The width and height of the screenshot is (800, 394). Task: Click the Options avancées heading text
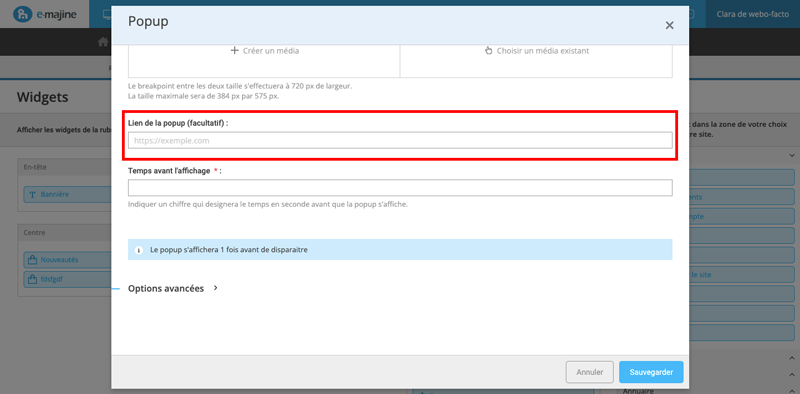pyautogui.click(x=166, y=288)
